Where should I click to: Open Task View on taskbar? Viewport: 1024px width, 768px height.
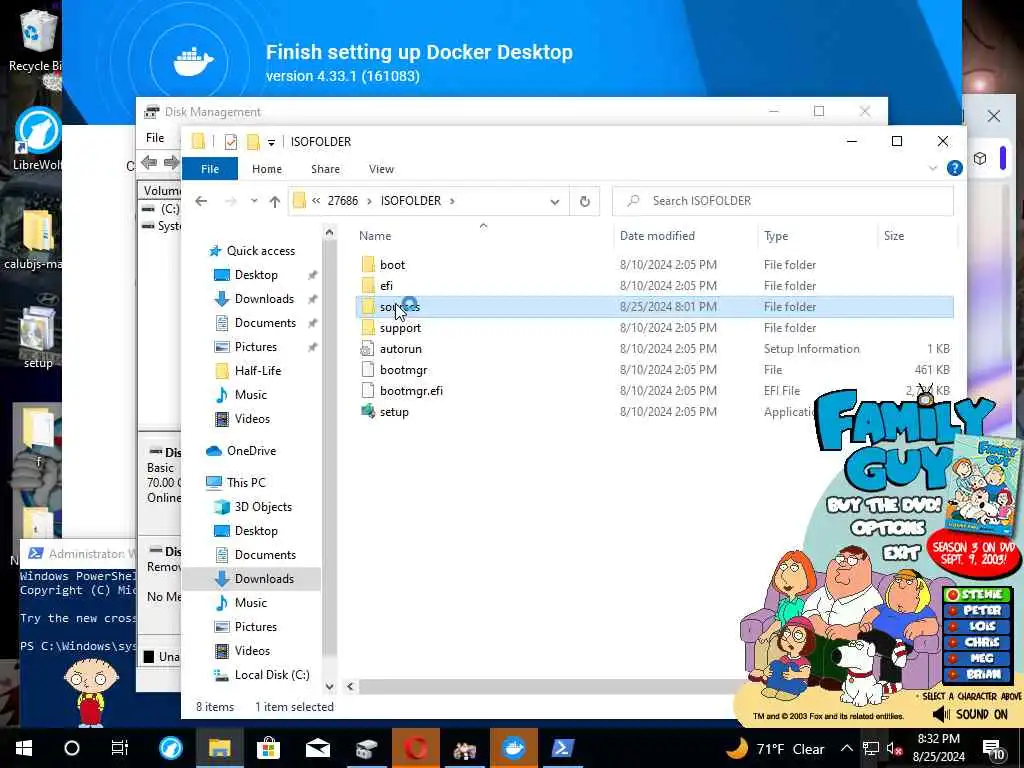[x=120, y=748]
